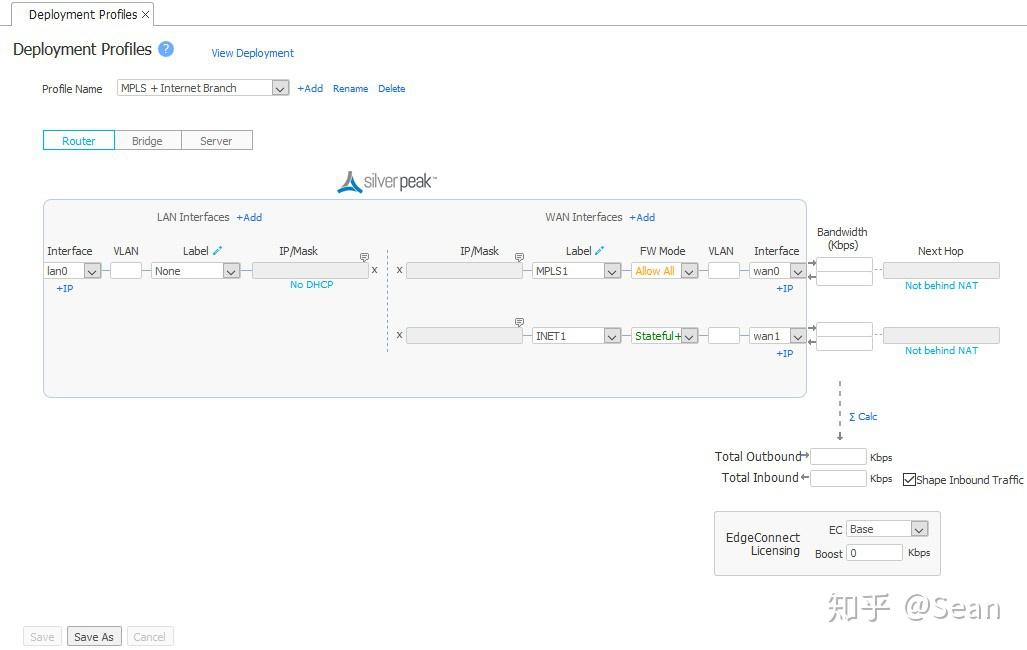Expand the Allow All FW Mode dropdown
This screenshot has width=1027, height=650.
pyautogui.click(x=689, y=271)
